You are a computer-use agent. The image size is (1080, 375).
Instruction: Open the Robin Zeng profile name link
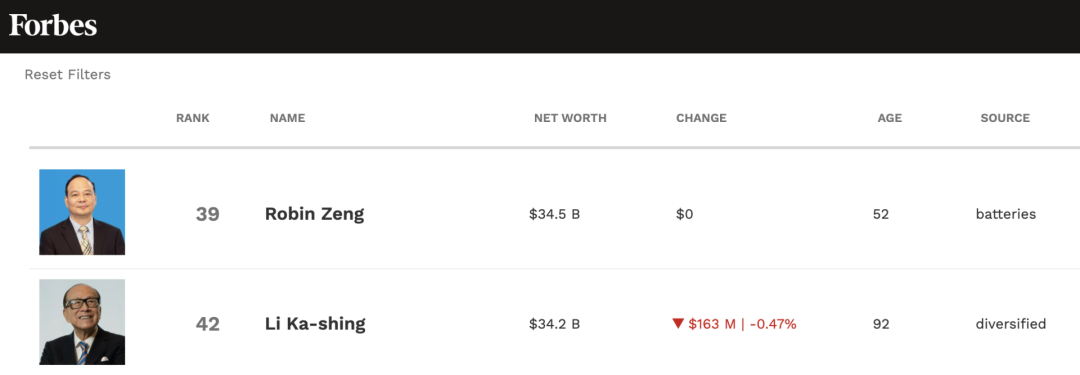point(315,214)
